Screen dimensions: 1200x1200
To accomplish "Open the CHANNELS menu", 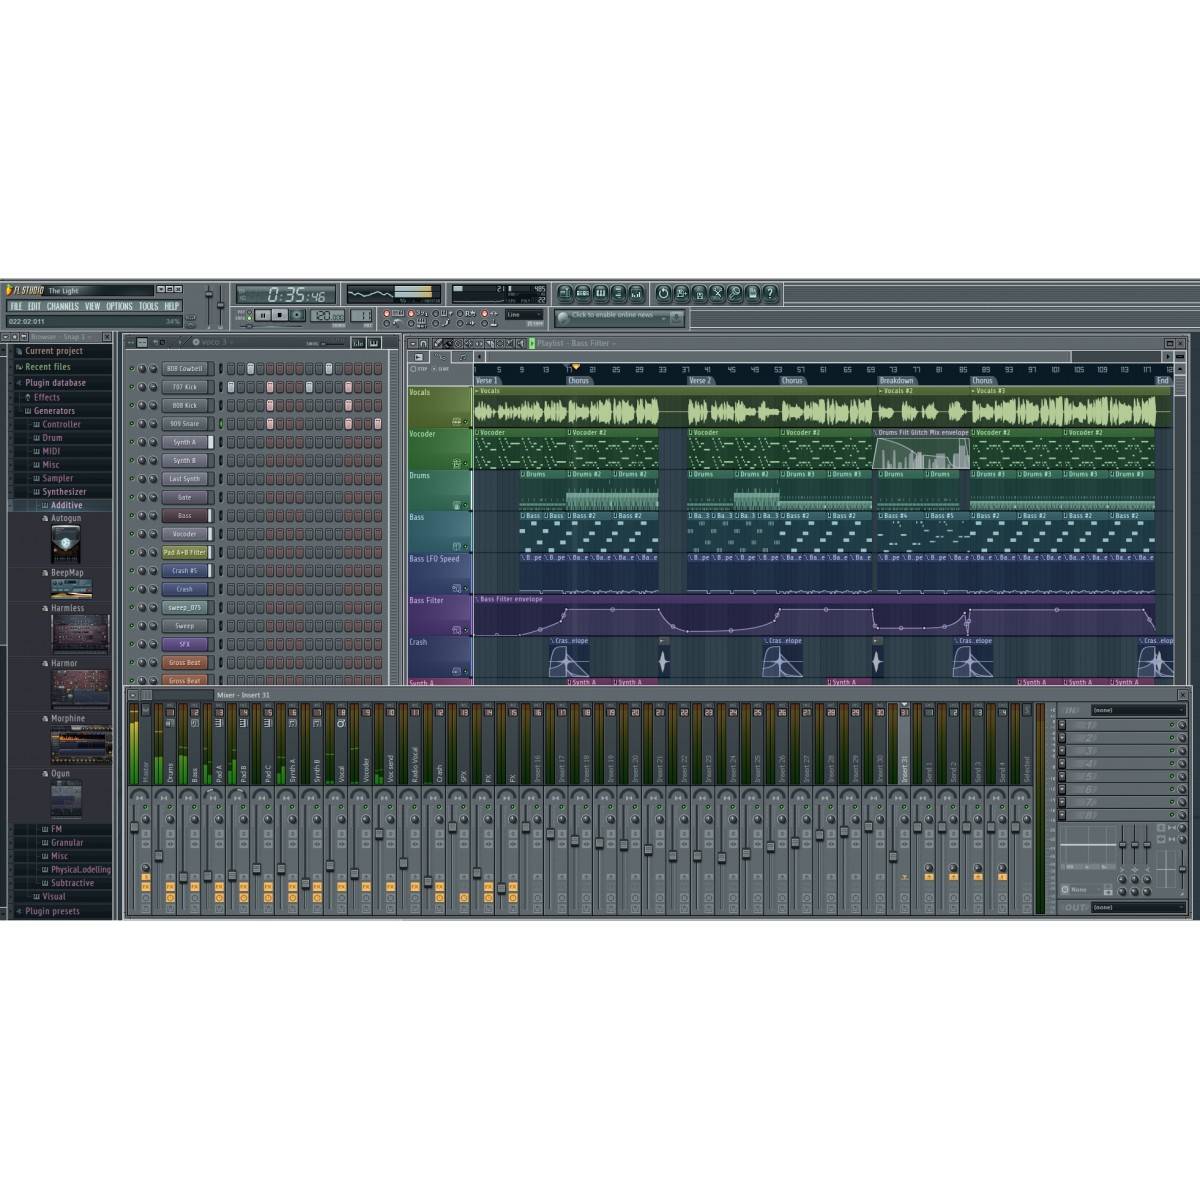I will 62,306.
